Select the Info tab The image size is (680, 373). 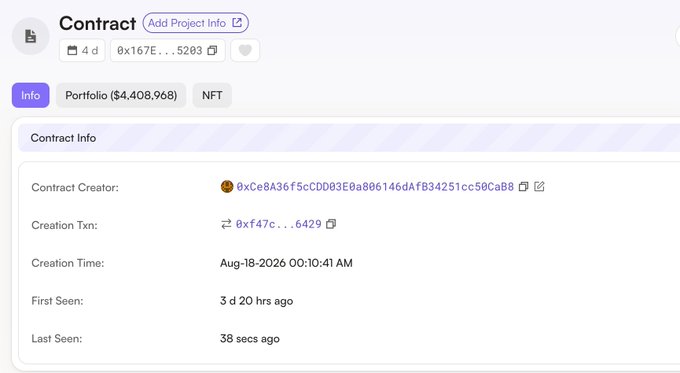30,95
